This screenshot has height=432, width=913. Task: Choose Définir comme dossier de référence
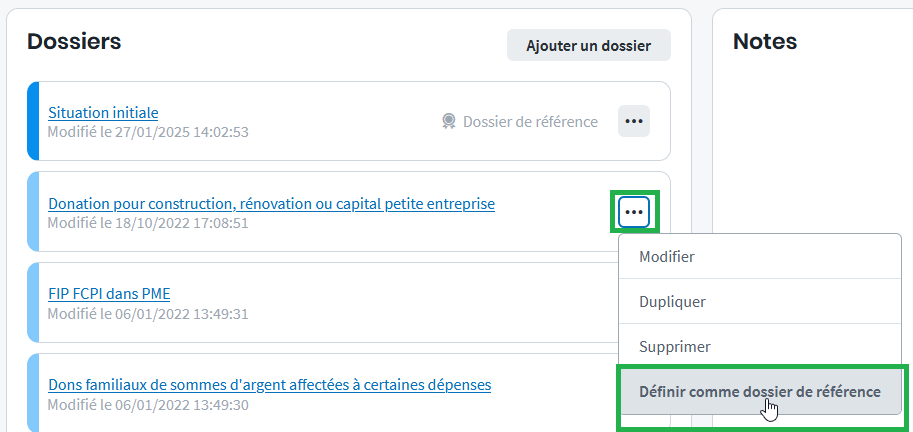[x=760, y=392]
